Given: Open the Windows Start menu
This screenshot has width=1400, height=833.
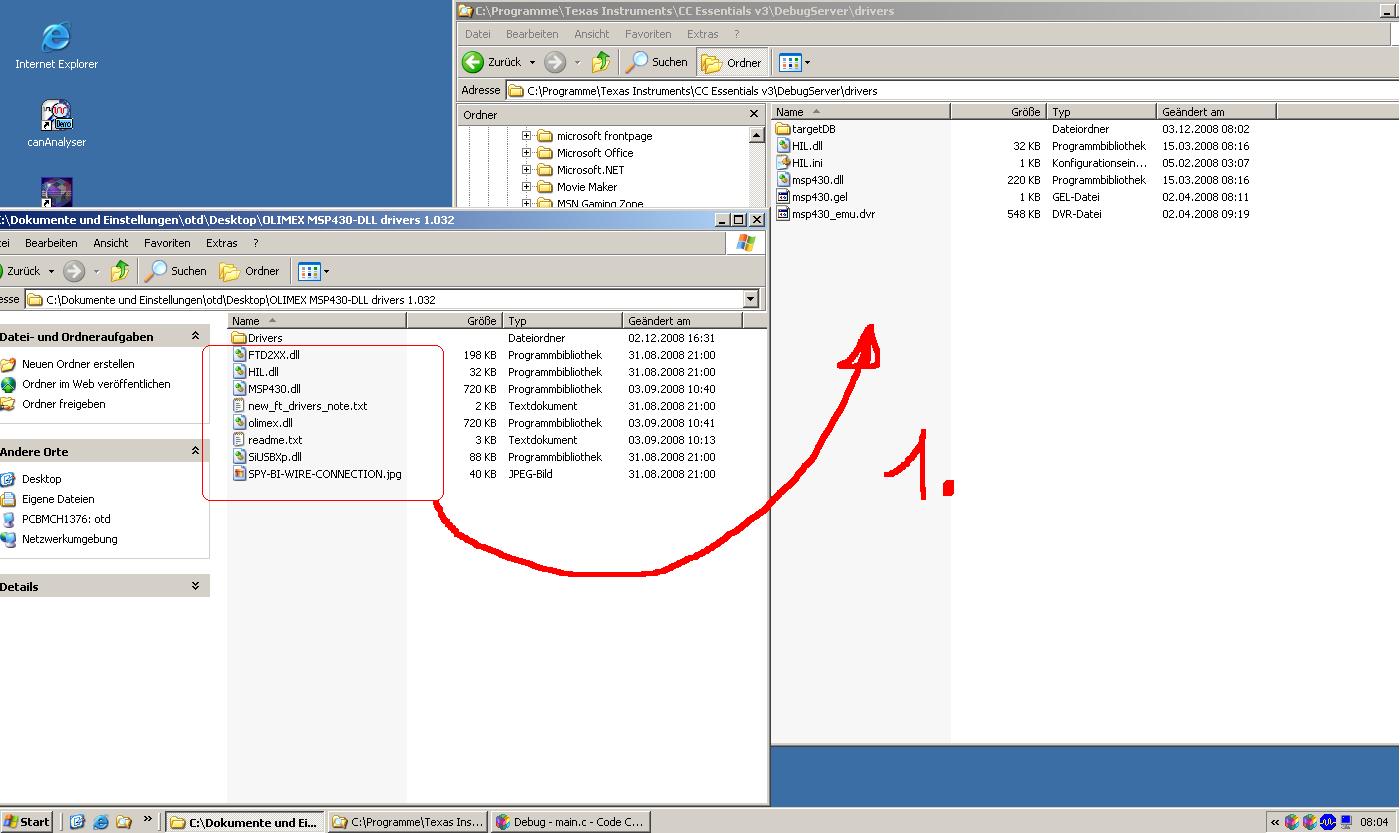Looking at the screenshot, I should pos(27,822).
